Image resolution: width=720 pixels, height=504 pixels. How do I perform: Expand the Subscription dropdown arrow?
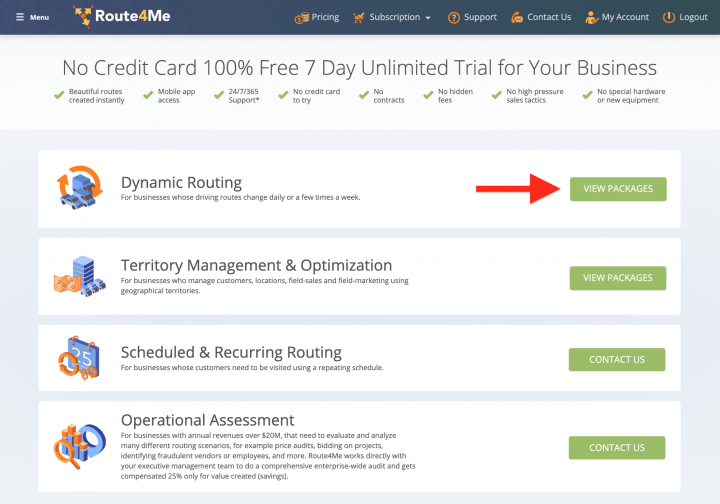click(x=428, y=18)
